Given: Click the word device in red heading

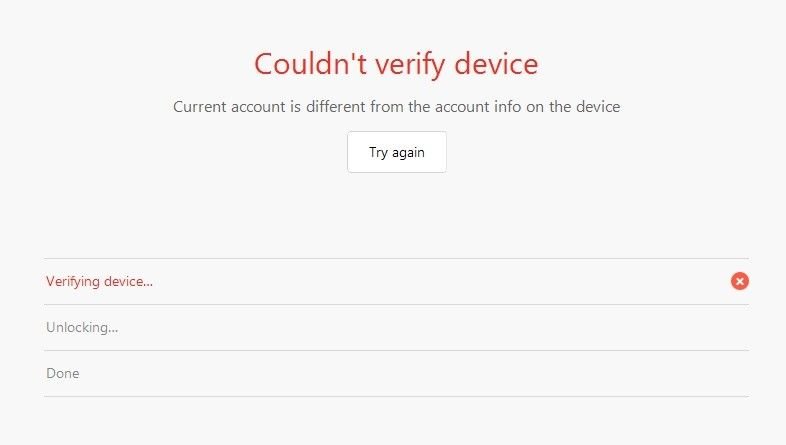Looking at the screenshot, I should click(496, 64).
